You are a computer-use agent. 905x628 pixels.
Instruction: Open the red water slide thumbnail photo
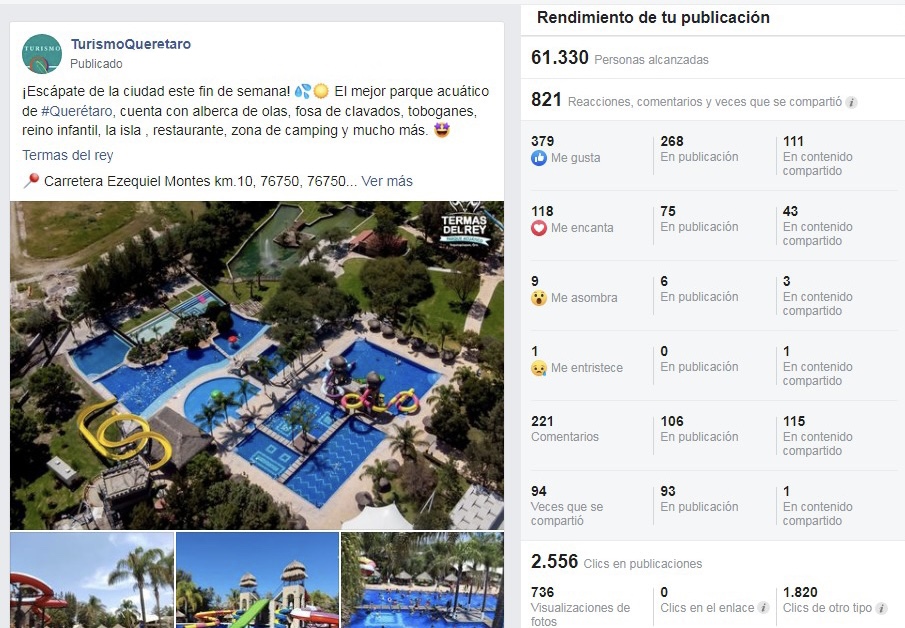[92, 580]
